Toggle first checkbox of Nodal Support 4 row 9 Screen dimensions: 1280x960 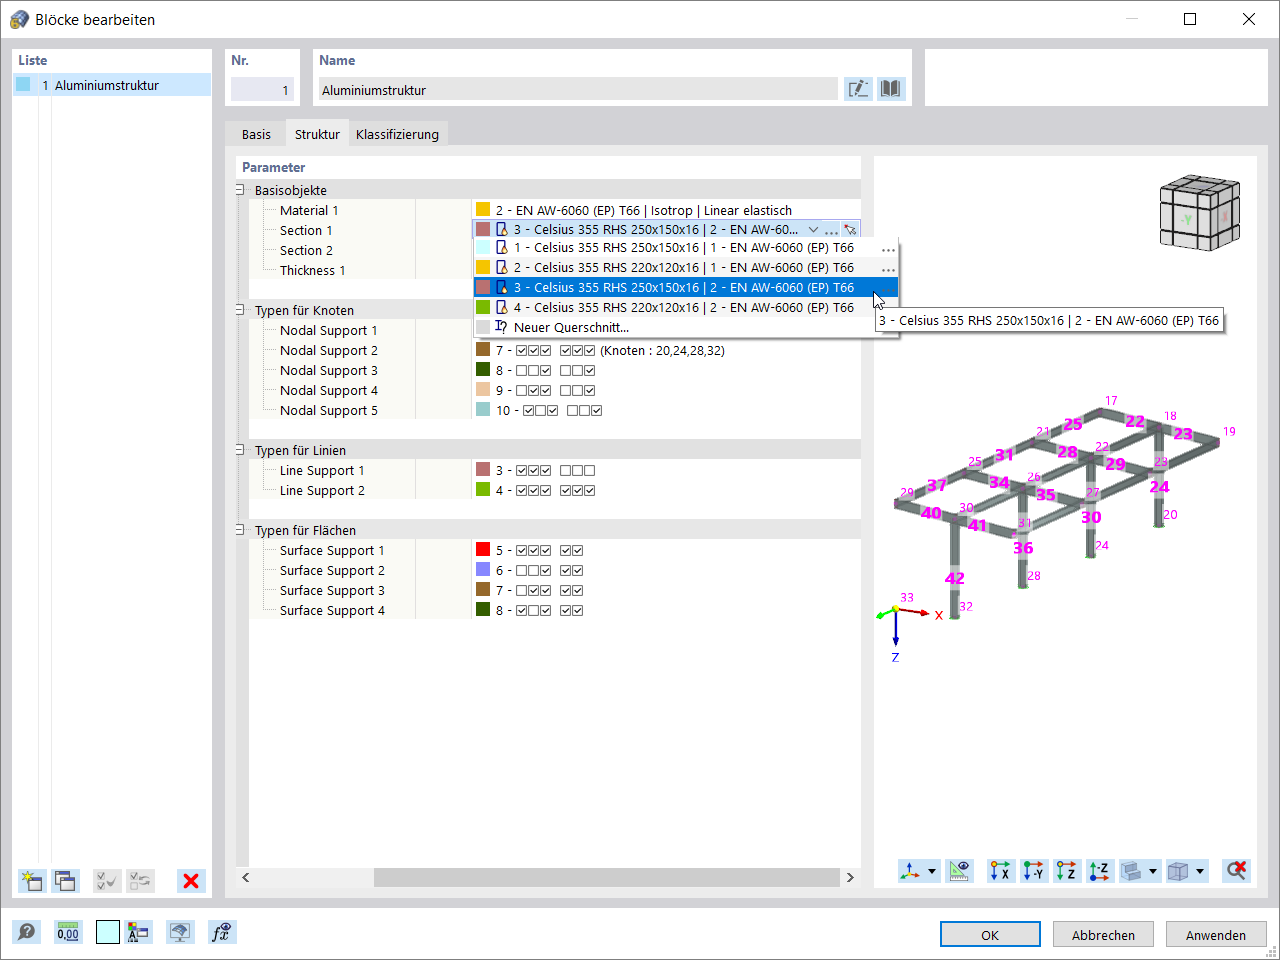click(521, 391)
